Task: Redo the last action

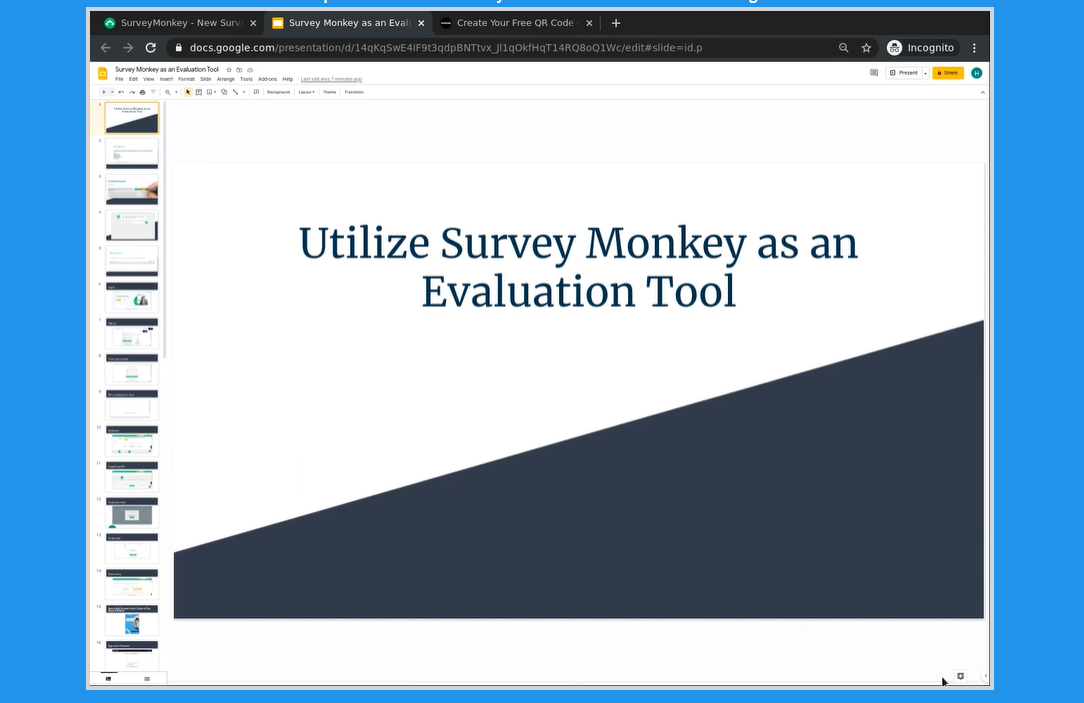Action: coord(132,92)
